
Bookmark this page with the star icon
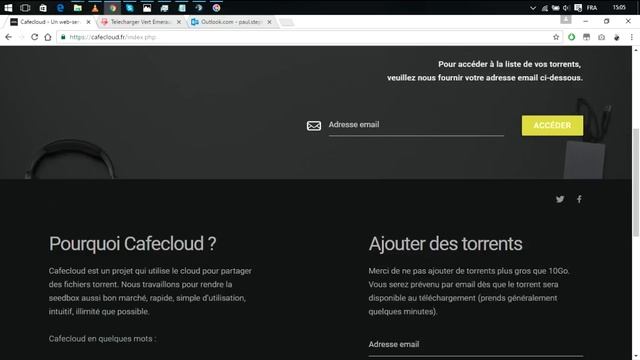(x=556, y=37)
